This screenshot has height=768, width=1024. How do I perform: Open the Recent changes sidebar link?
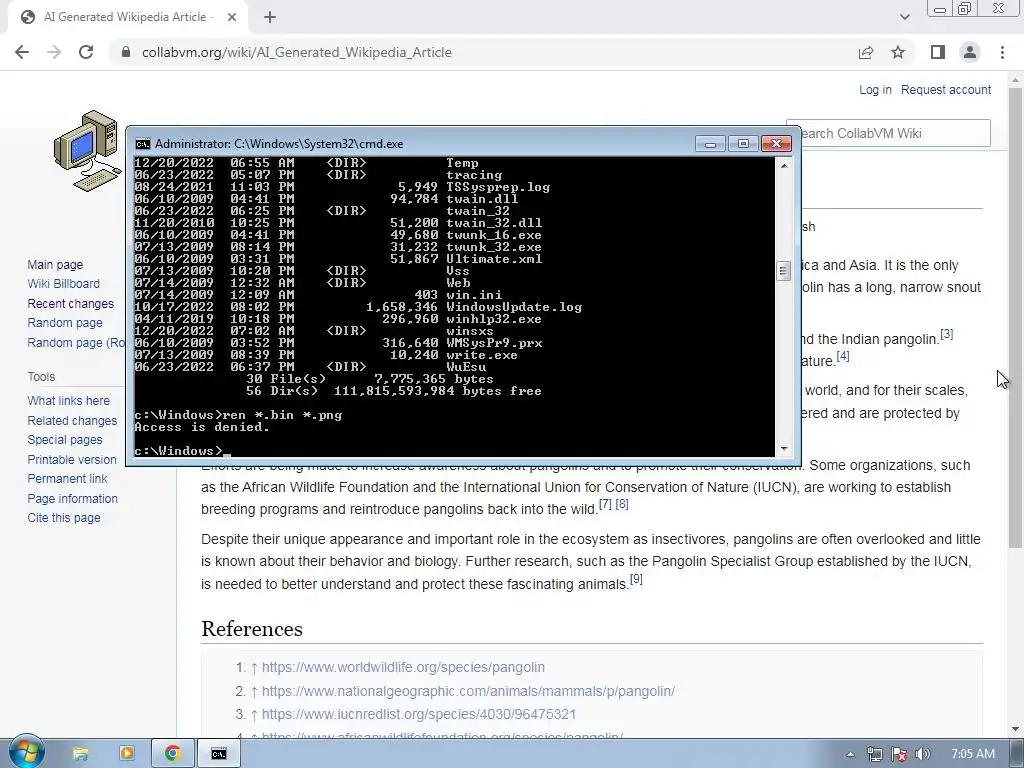(x=71, y=304)
